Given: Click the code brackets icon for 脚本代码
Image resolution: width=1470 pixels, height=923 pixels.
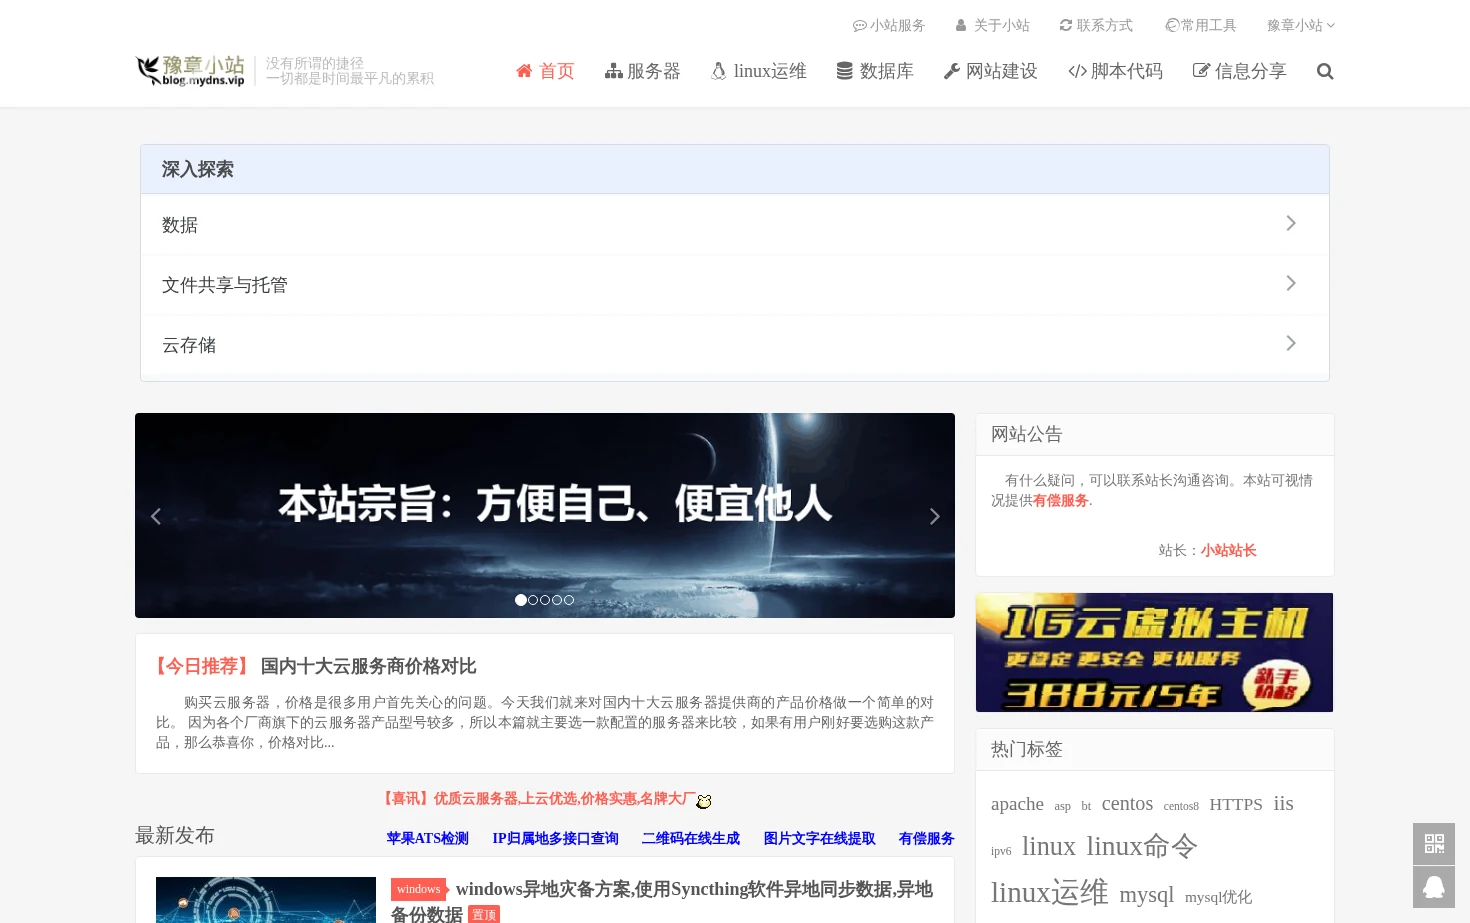Looking at the screenshot, I should pyautogui.click(x=1077, y=71).
